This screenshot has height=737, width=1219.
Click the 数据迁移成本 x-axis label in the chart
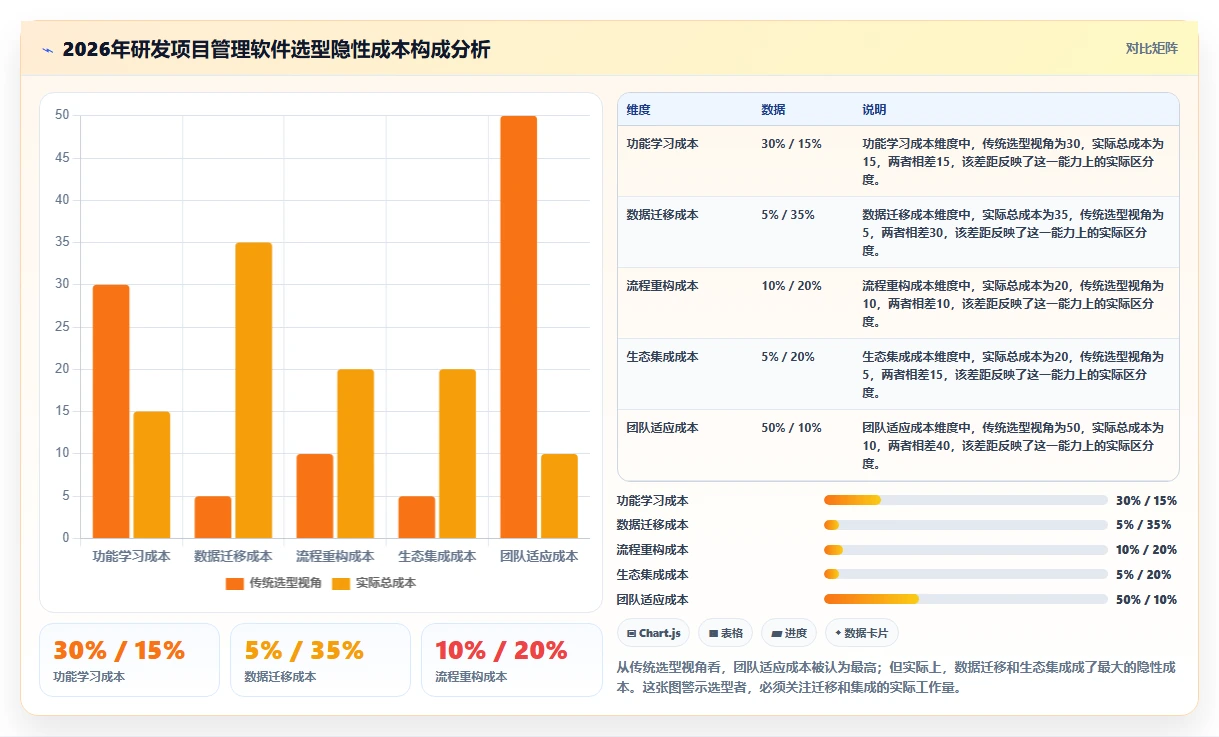click(233, 556)
